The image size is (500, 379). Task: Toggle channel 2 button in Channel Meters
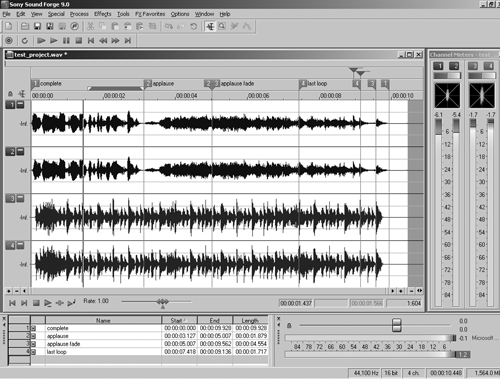point(454,66)
